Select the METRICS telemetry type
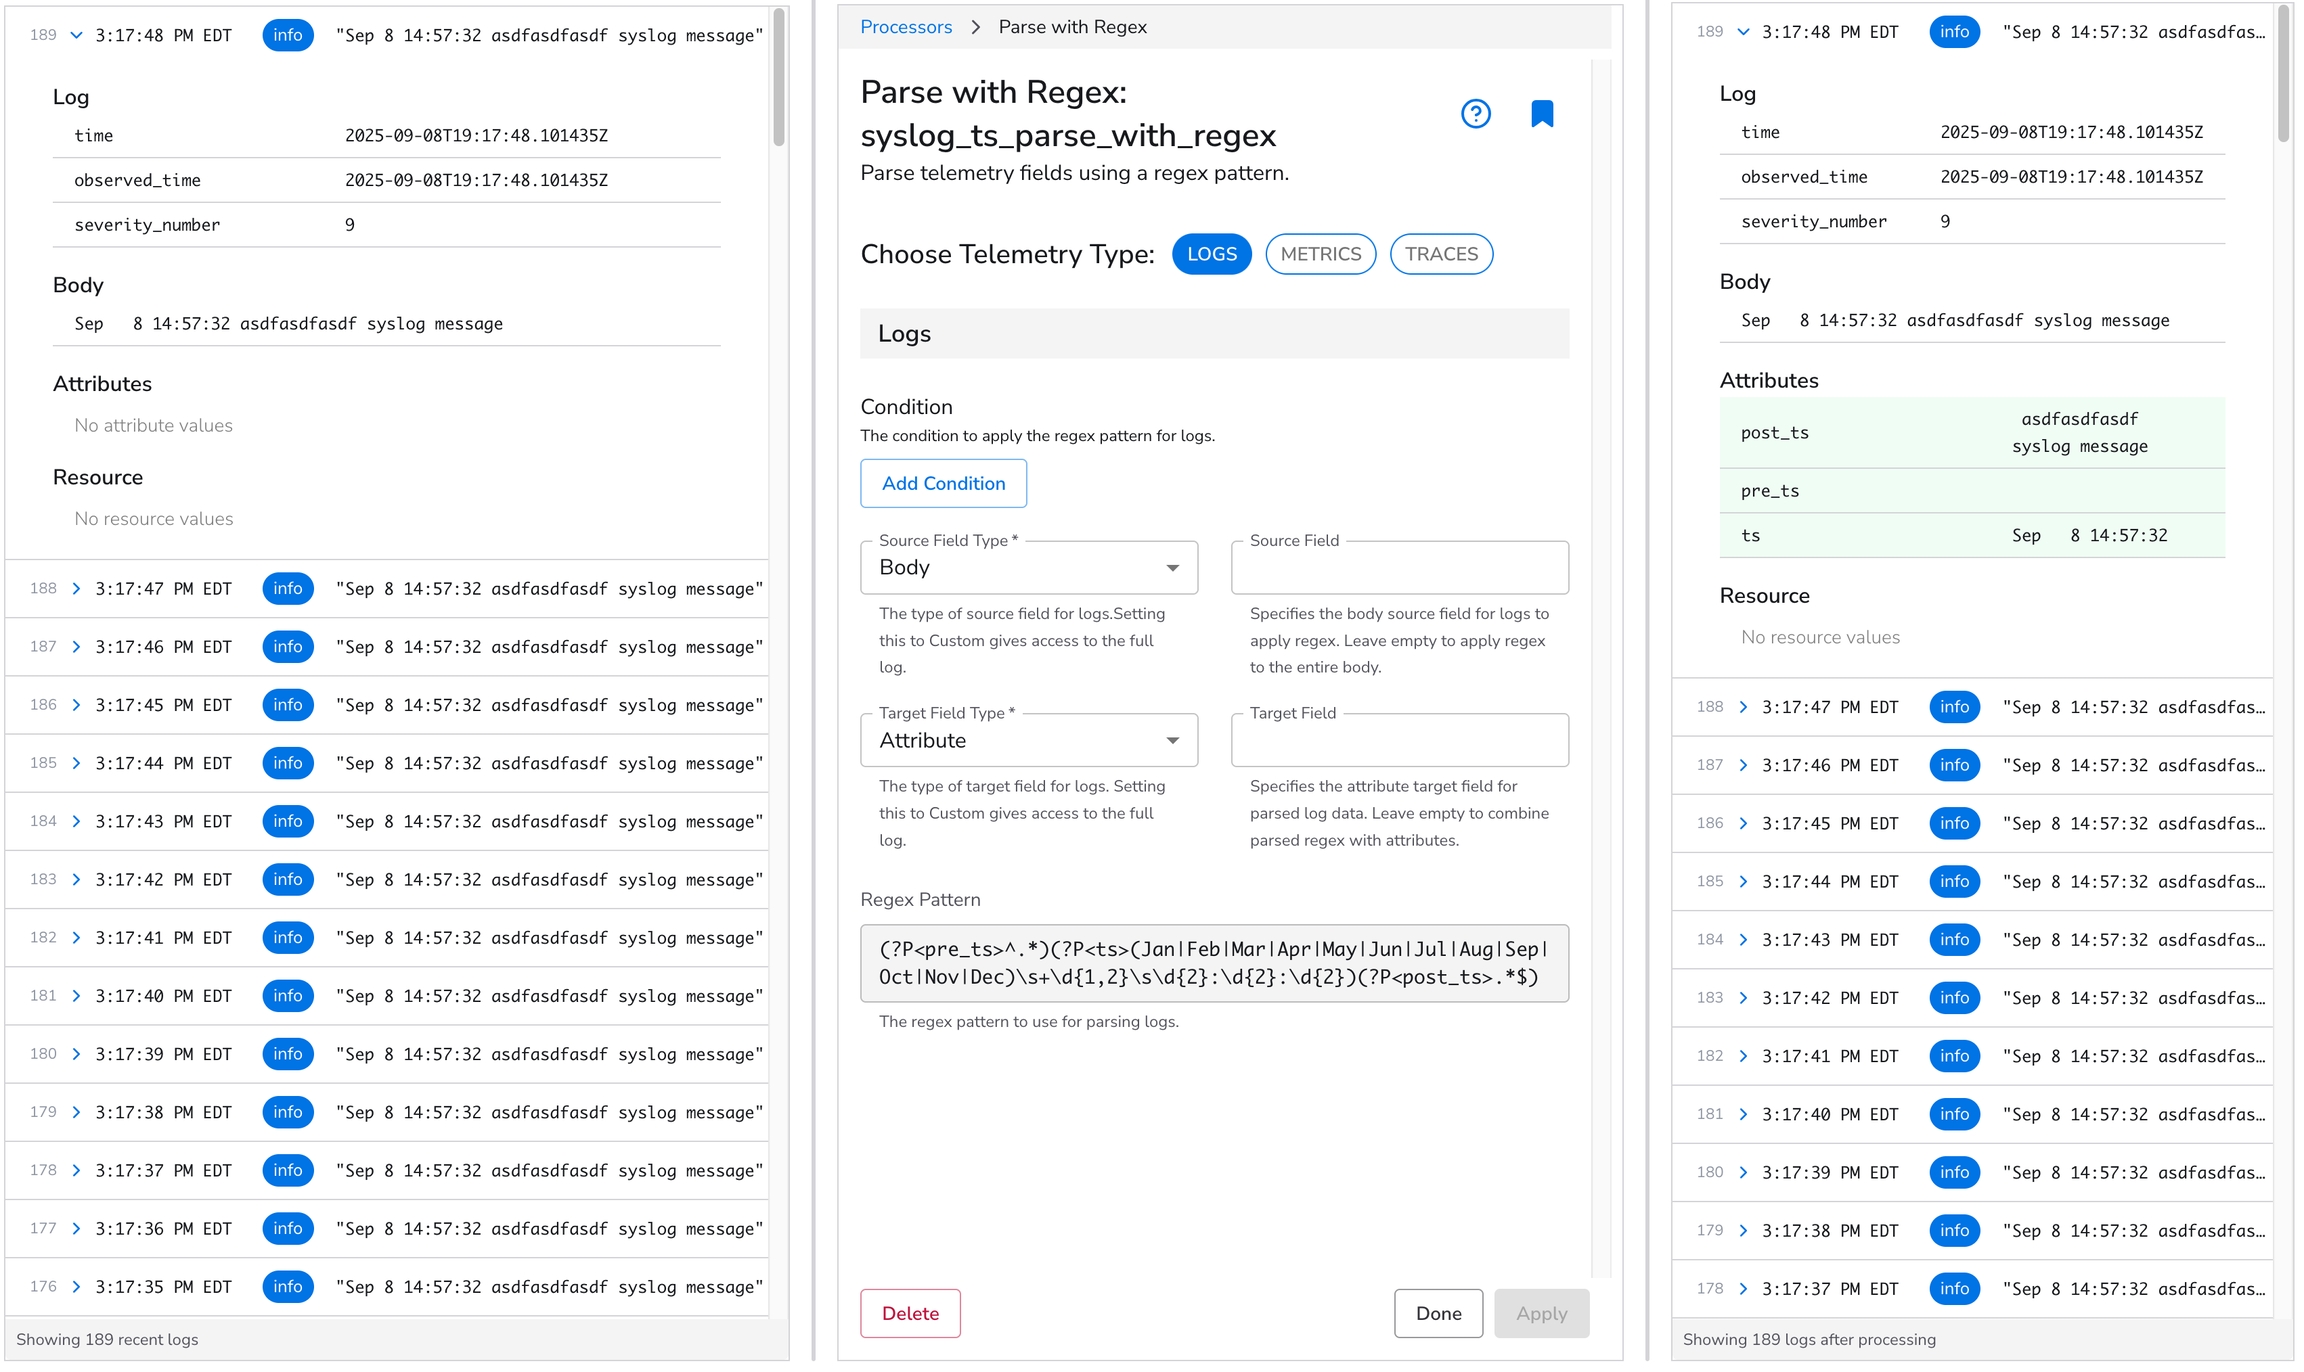This screenshot has width=2304, height=1372. pyautogui.click(x=1320, y=254)
